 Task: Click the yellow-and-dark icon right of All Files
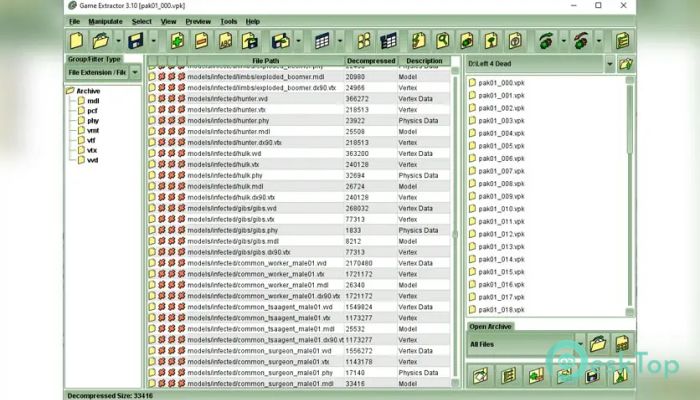(622, 343)
